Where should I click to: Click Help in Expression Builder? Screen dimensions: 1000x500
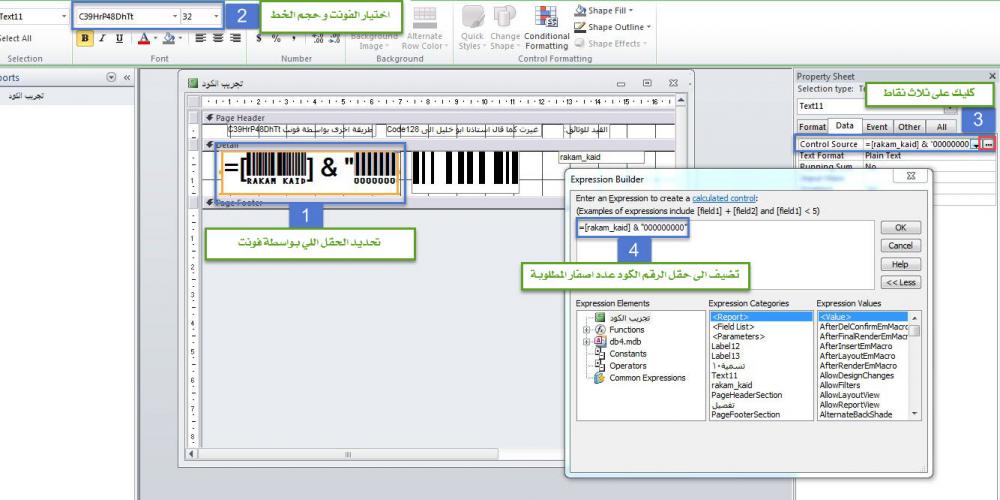pos(901,264)
